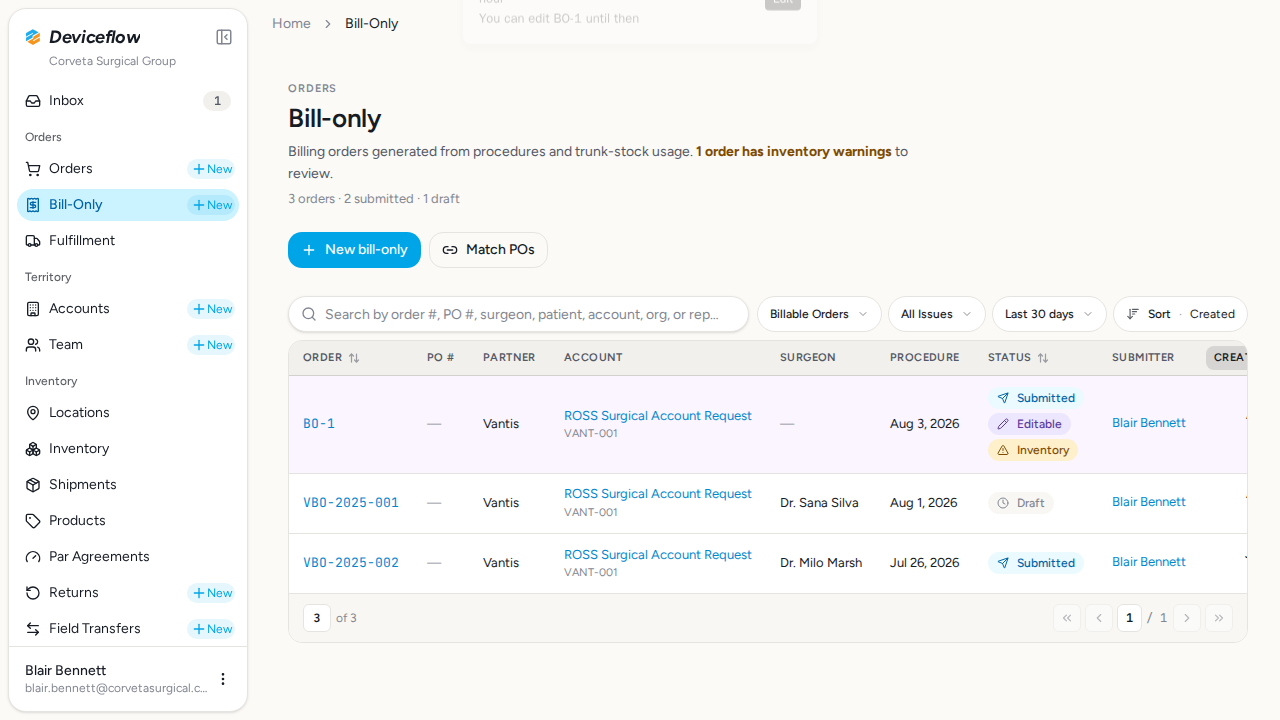The image size is (1280, 720).
Task: Click the inventory warnings notice text
Action: pos(794,152)
